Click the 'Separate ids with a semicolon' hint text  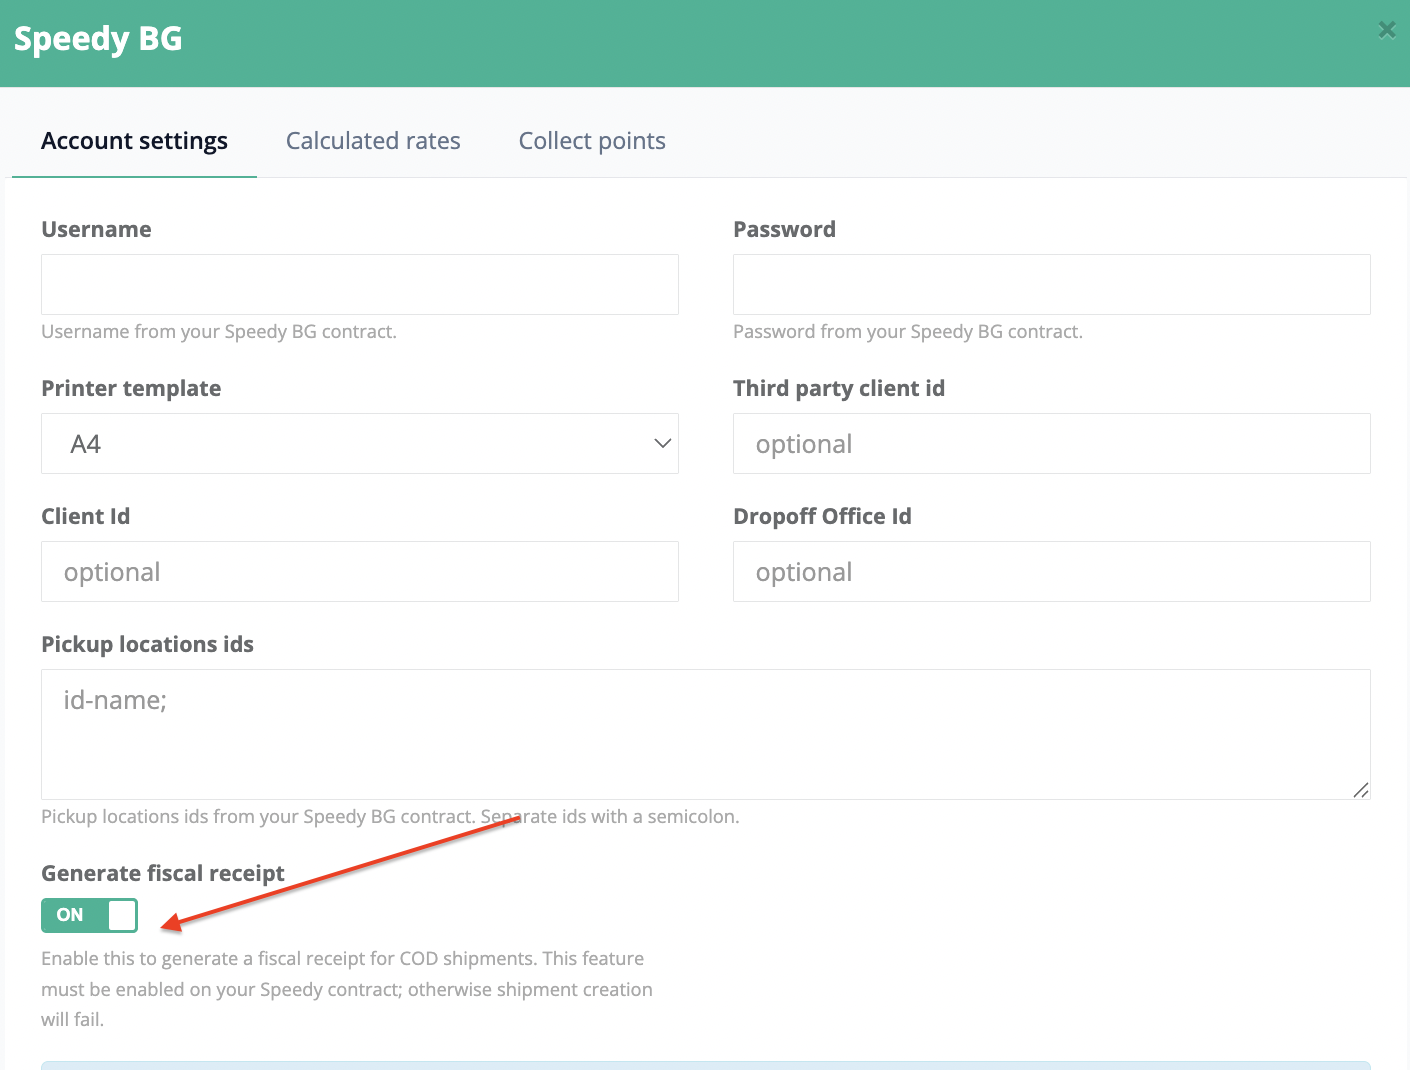coord(610,816)
